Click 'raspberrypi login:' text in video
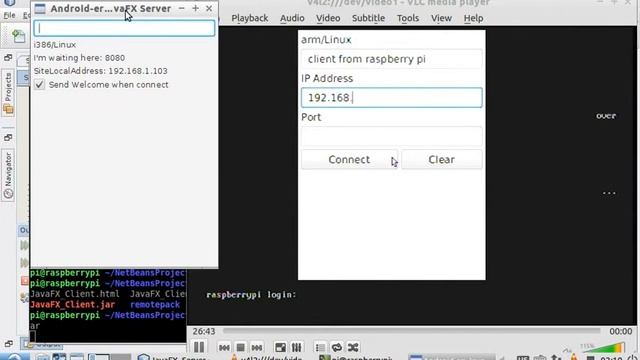The width and height of the screenshot is (640, 360). 251,295
